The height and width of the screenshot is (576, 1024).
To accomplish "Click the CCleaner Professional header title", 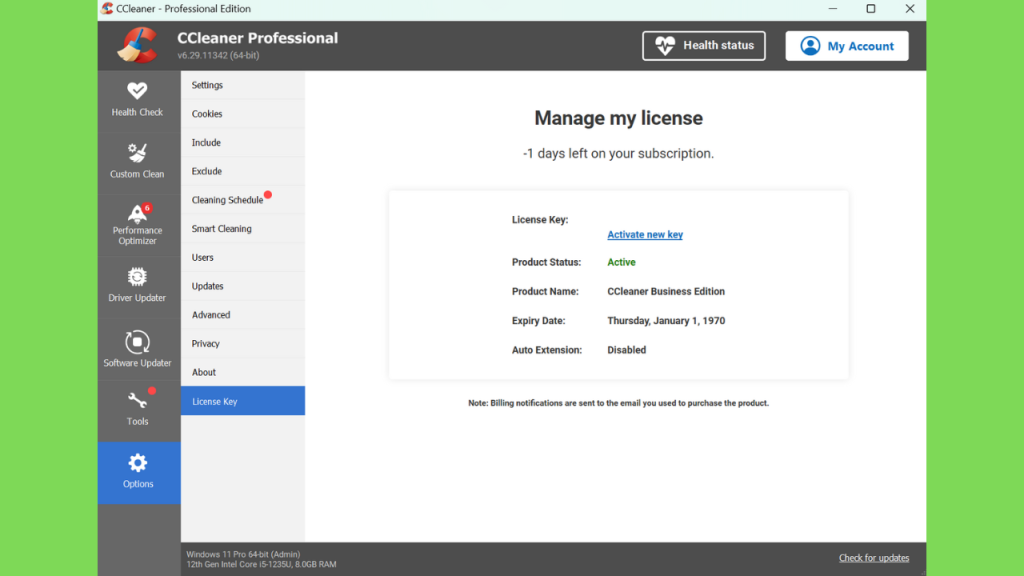I will (x=257, y=38).
